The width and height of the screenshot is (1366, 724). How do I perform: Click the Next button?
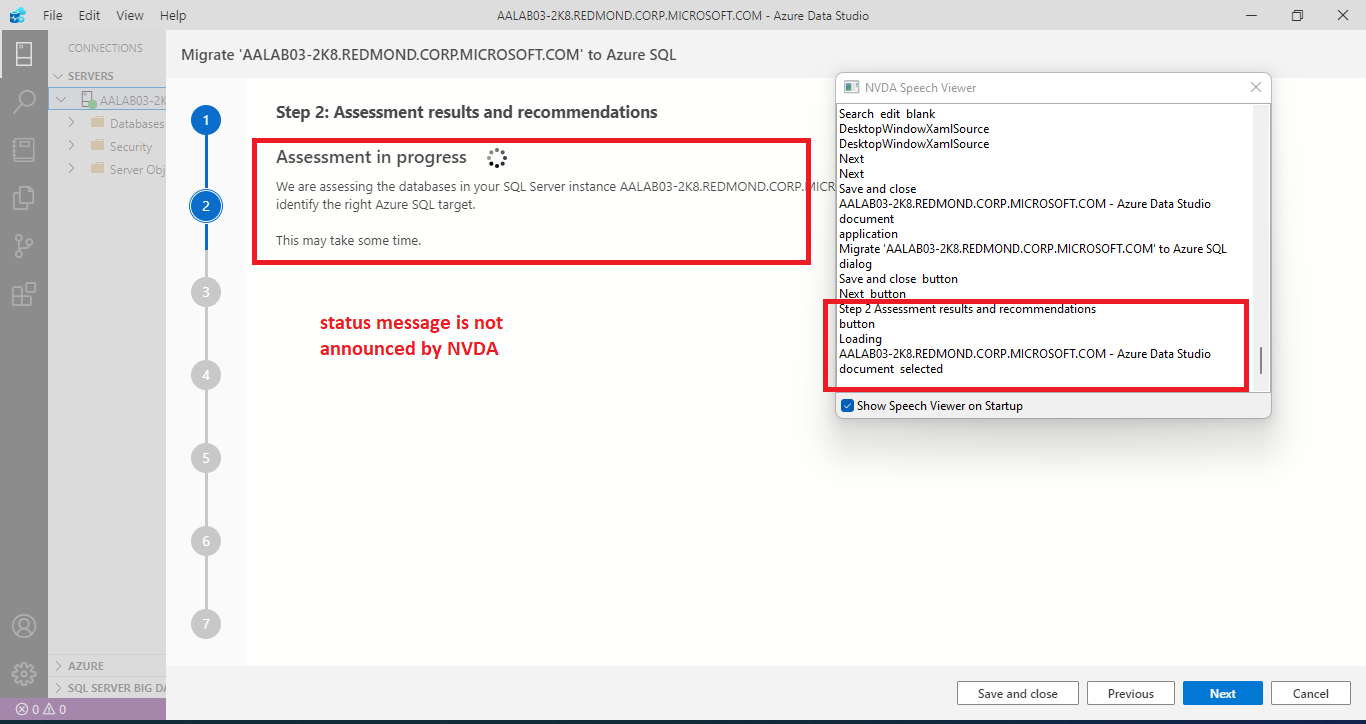click(1222, 693)
